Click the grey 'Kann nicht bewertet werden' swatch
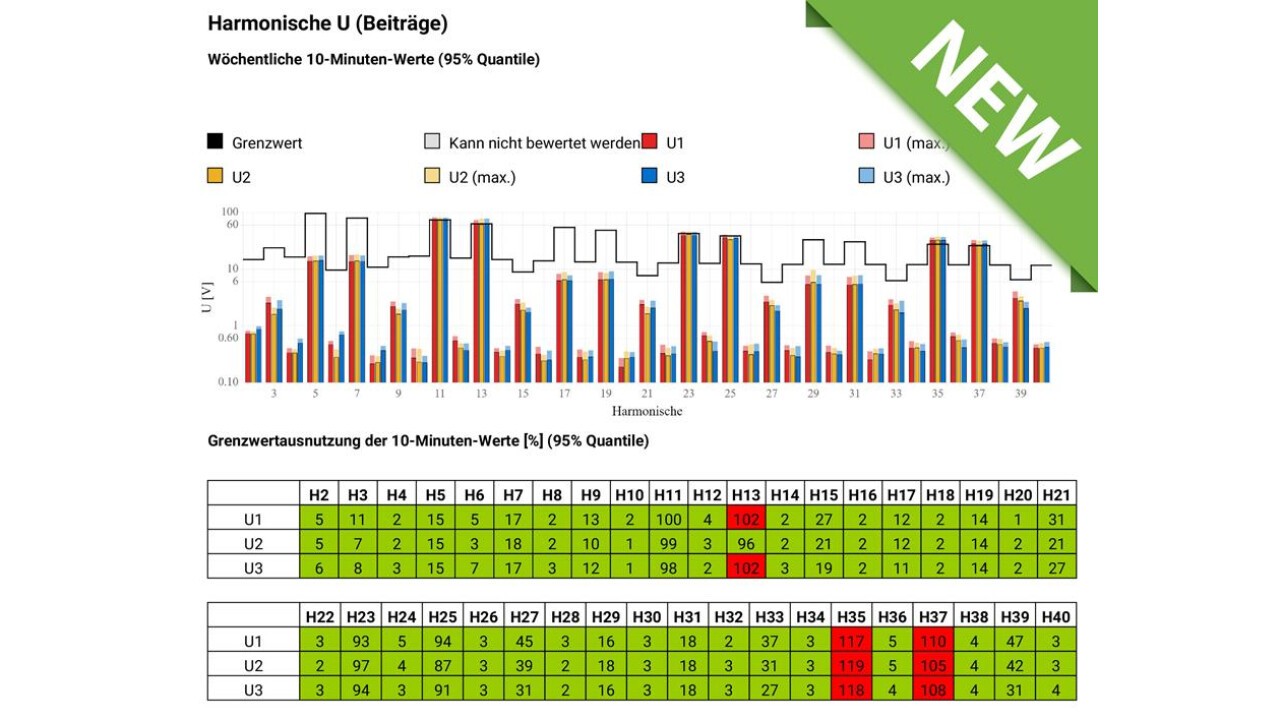 tap(432, 142)
